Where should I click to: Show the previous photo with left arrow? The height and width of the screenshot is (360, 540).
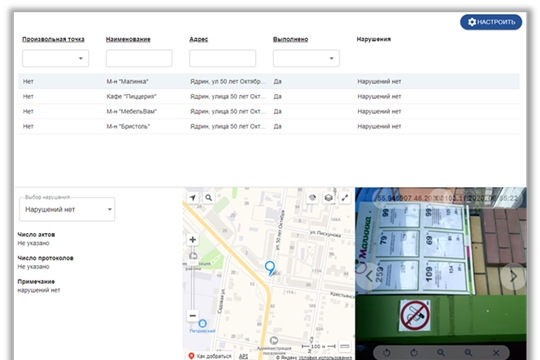click(x=369, y=276)
